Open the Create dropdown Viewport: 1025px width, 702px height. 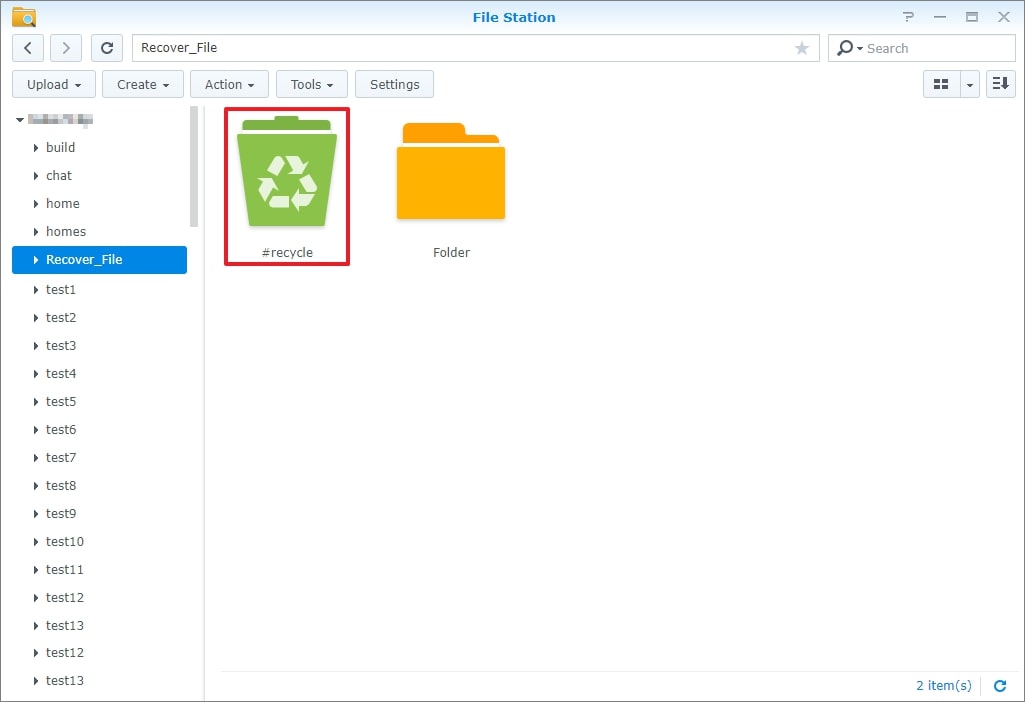tap(142, 84)
